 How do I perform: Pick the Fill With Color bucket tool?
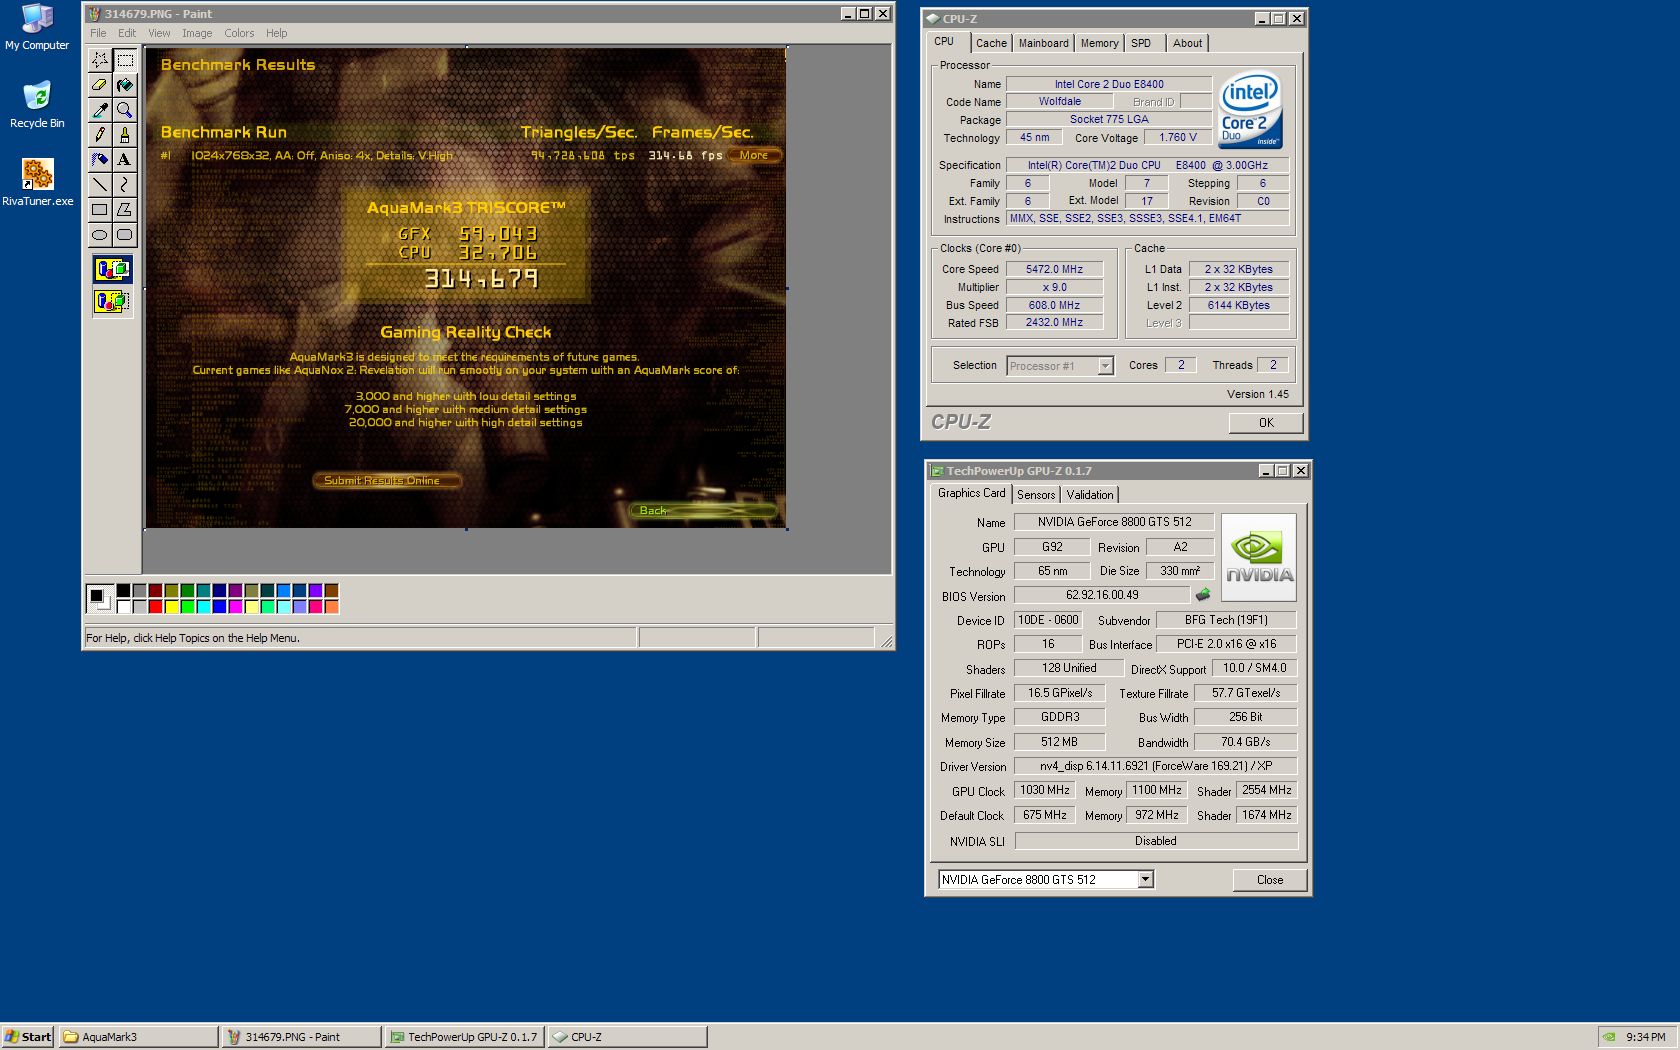click(x=125, y=85)
